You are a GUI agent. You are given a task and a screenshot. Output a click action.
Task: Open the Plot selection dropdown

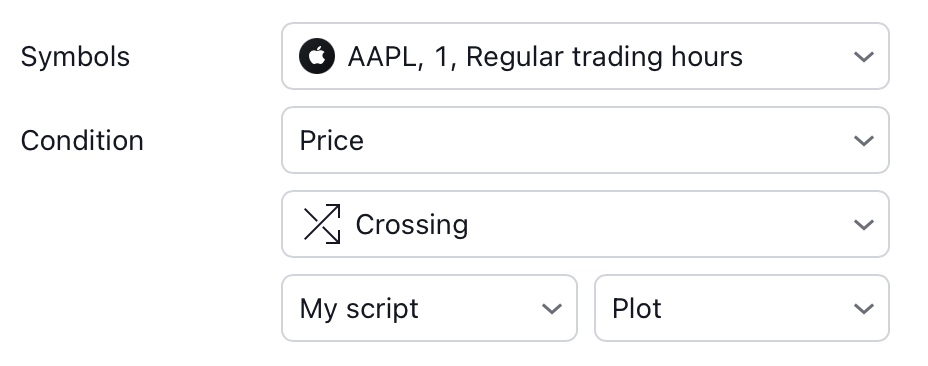742,308
